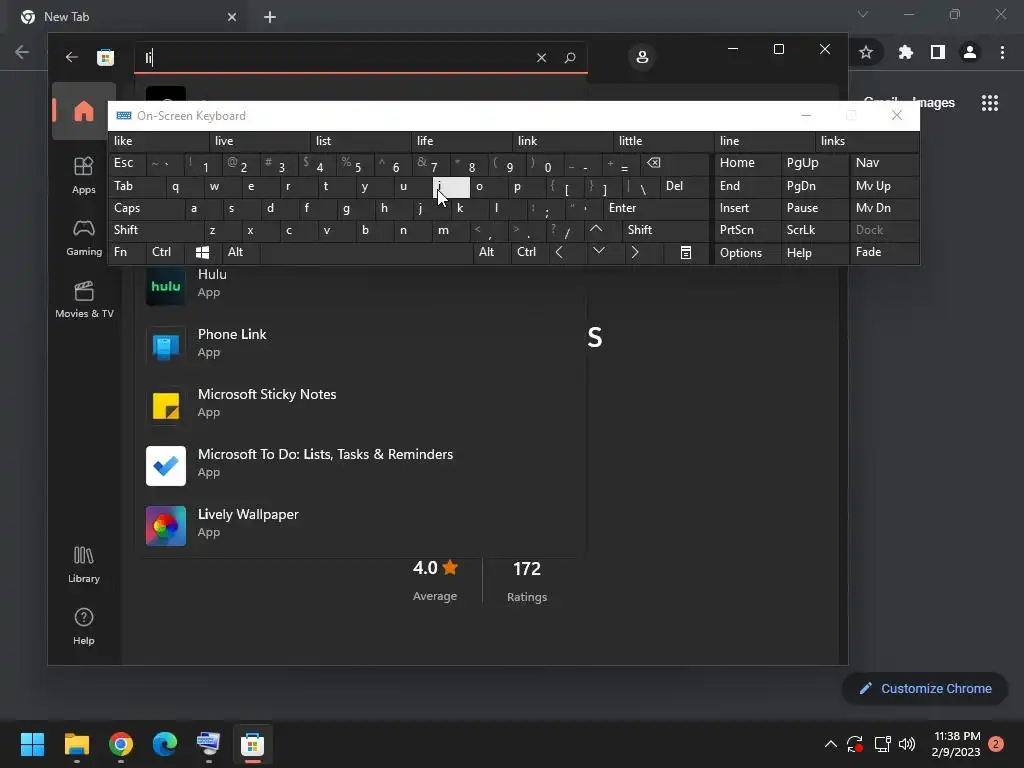Screen dimensions: 1024x768
Task: Open Google apps grid in Chrome
Action: (990, 103)
